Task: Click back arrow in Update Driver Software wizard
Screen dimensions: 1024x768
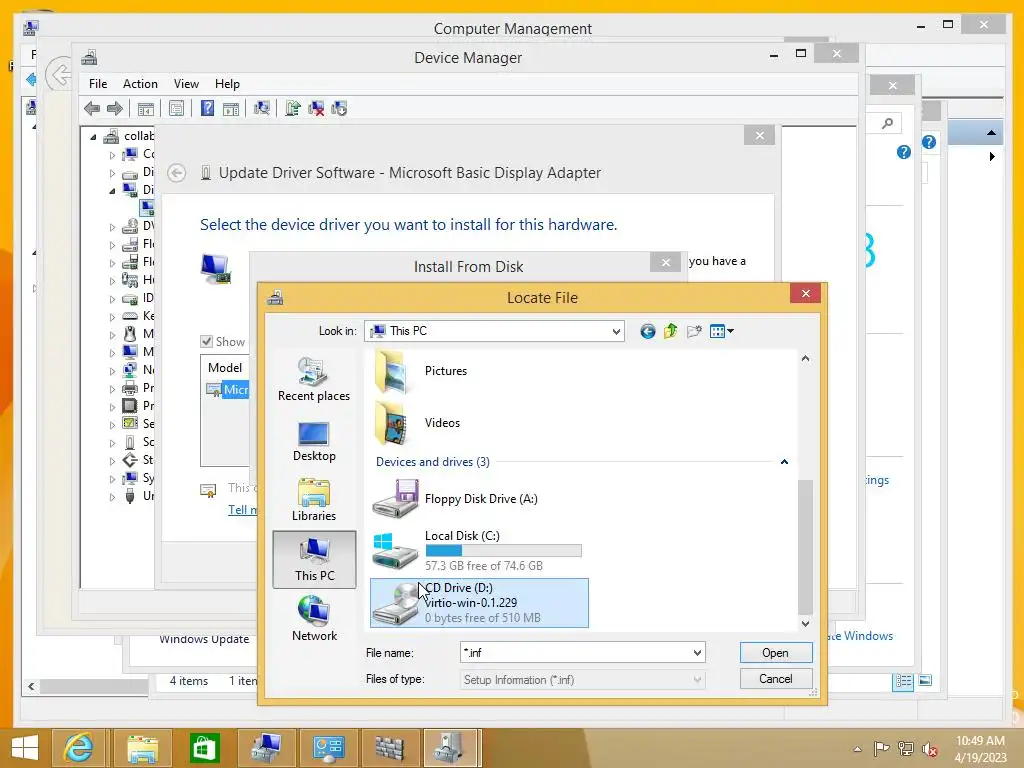Action: 176,173
